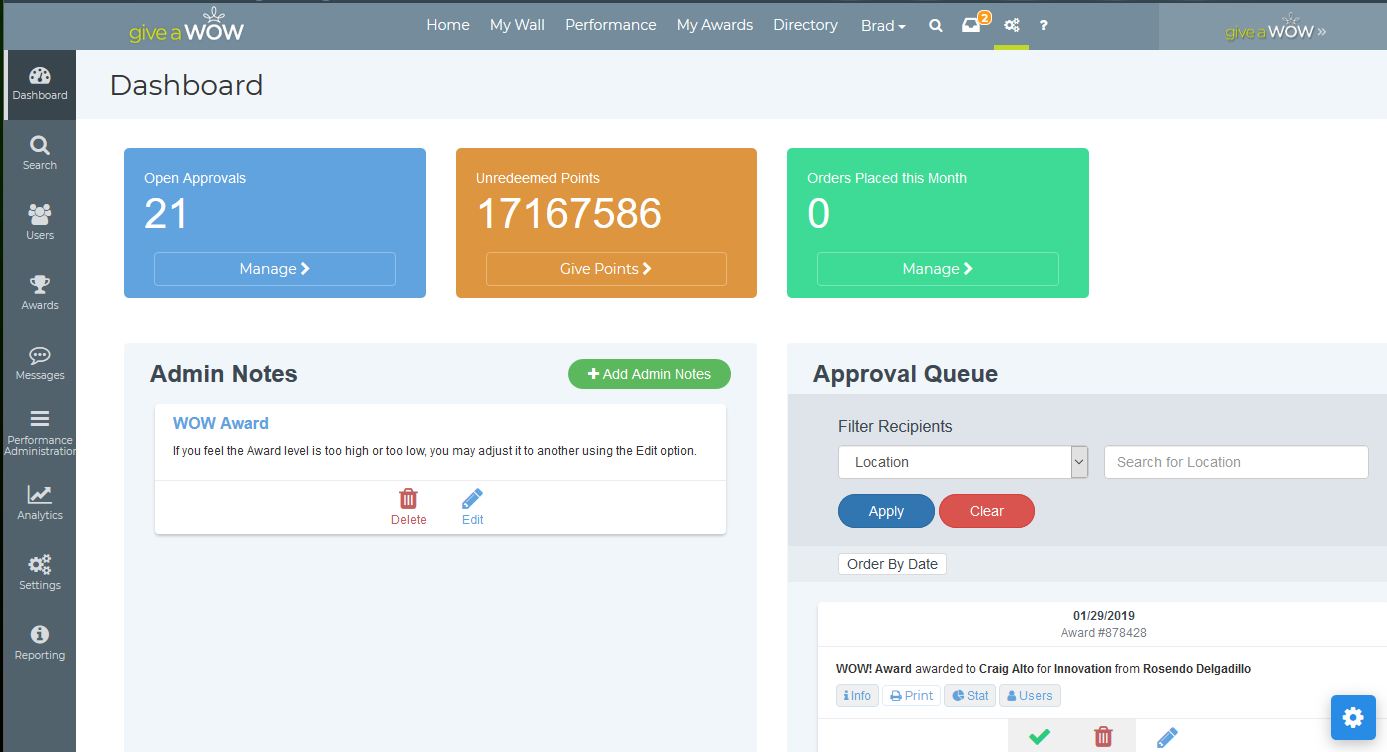The image size is (1387, 752).
Task: Click the WOW Award note title
Action: 221,424
